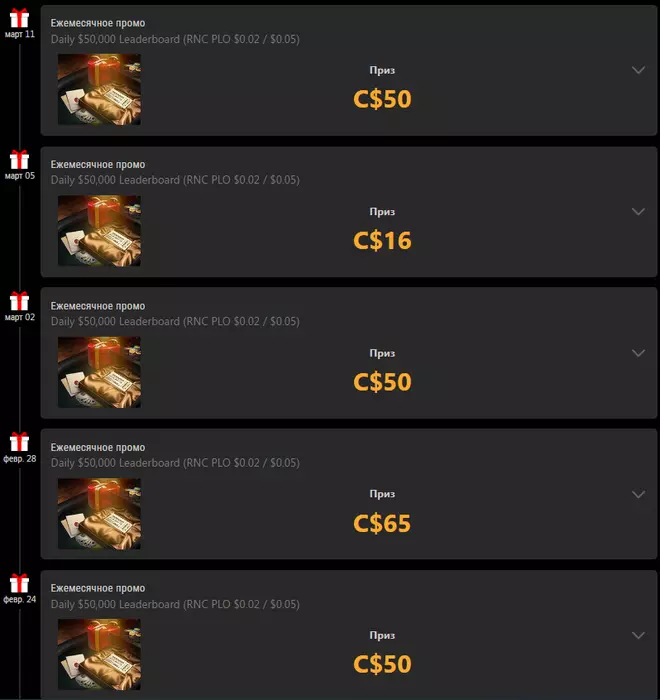Select the март 11 Ежемесячное промо title
The width and height of the screenshot is (660, 700).
click(98, 23)
